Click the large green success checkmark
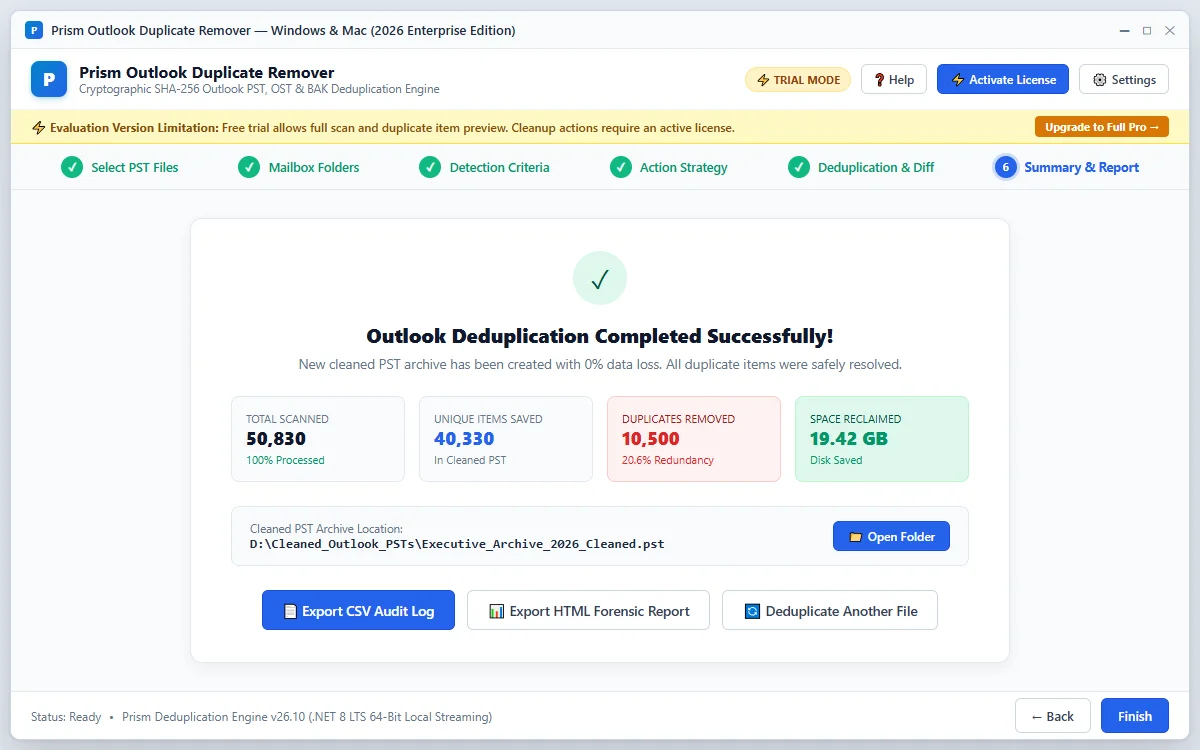This screenshot has width=1200, height=750. [x=600, y=278]
